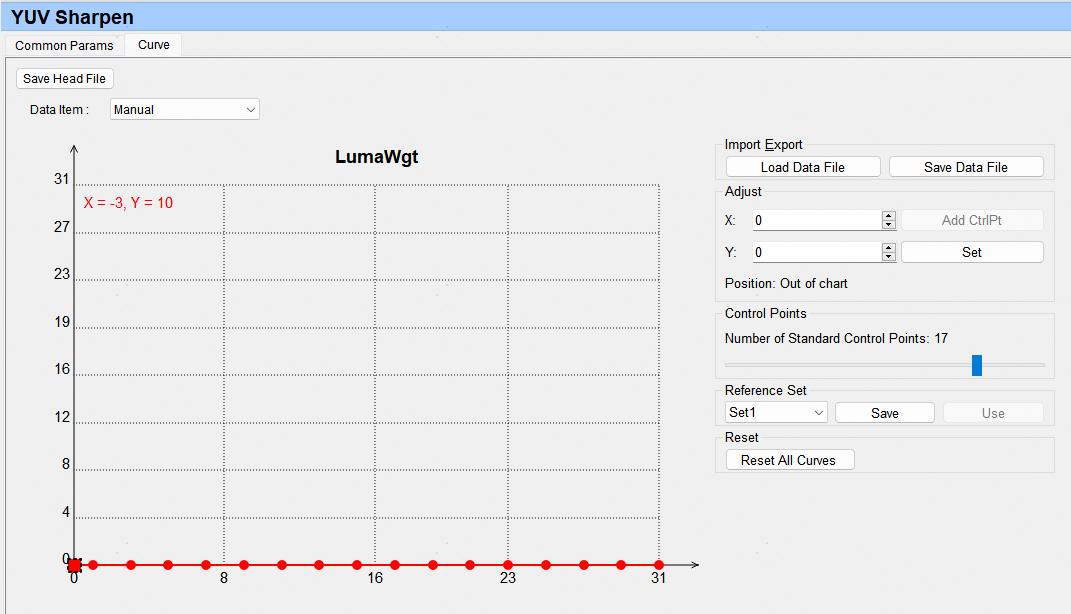Open the Data Item dropdown
This screenshot has width=1071, height=614.
(185, 110)
